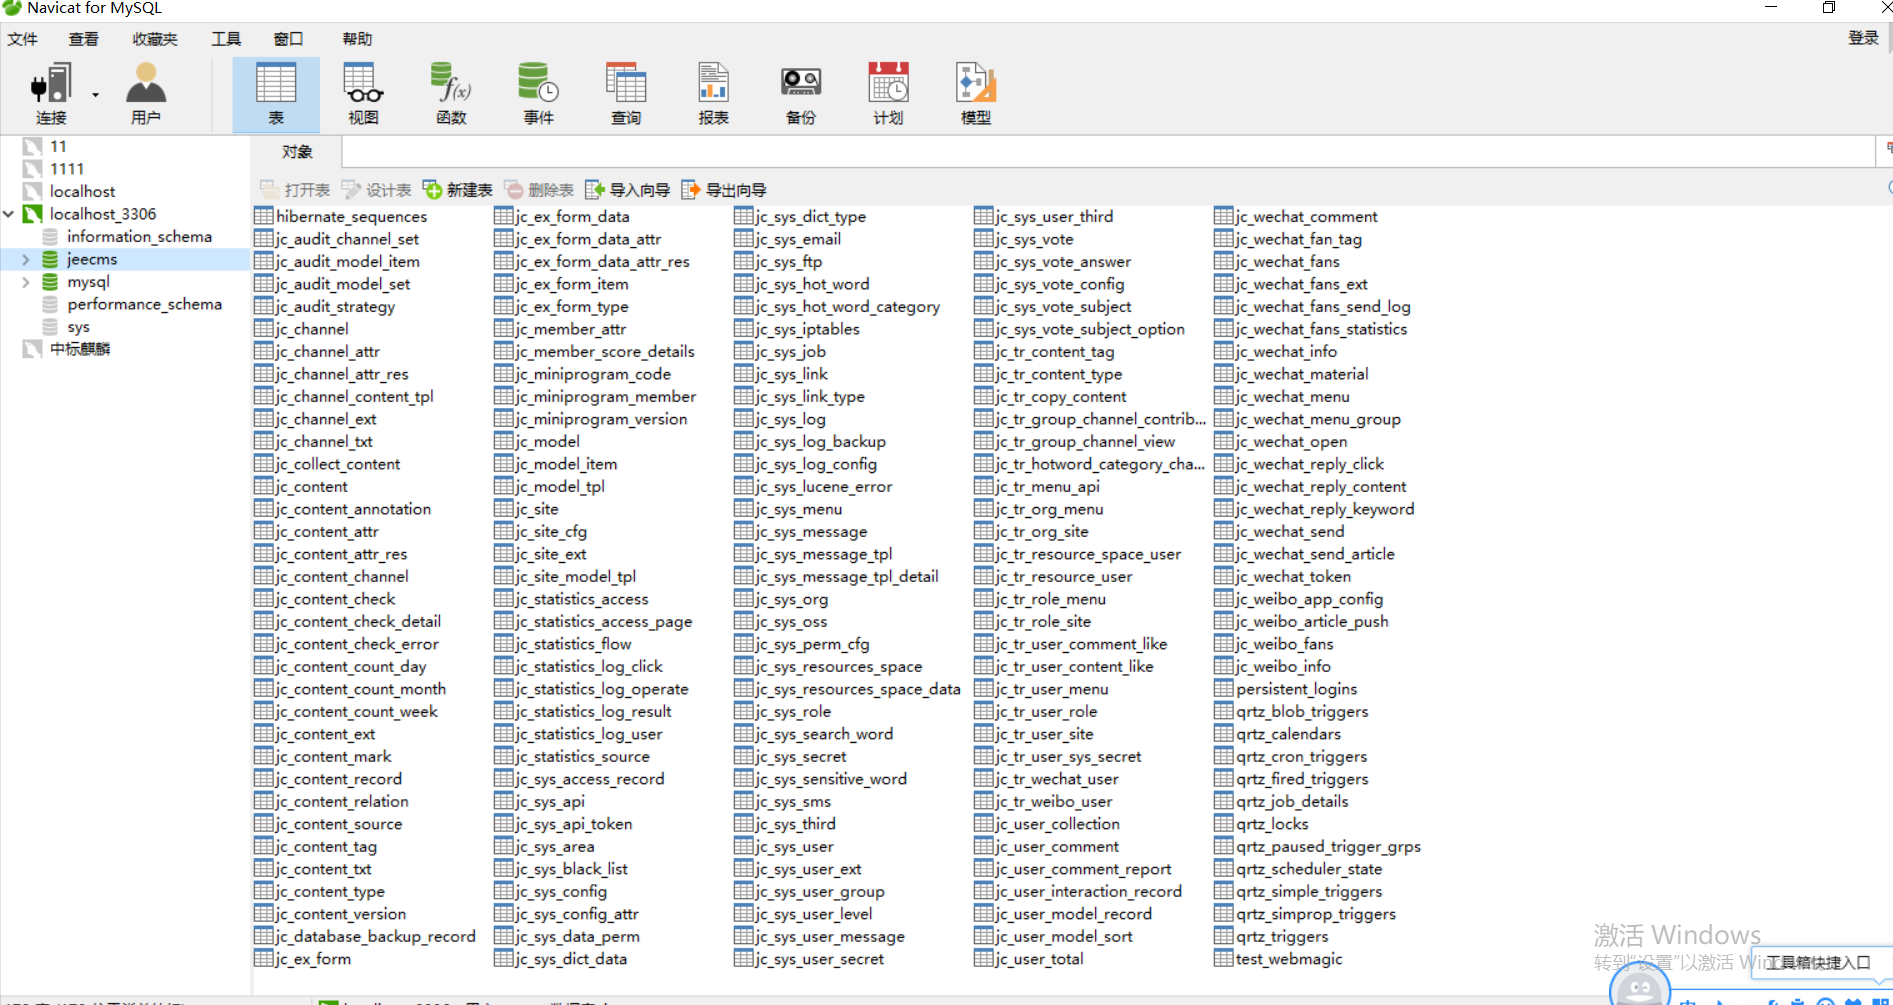The width and height of the screenshot is (1893, 1005).
Task: Click the 工具箱快捷入口 floating button
Action: [x=1818, y=963]
